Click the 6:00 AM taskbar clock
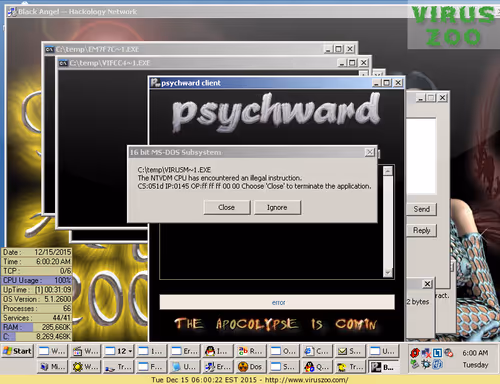 475,353
